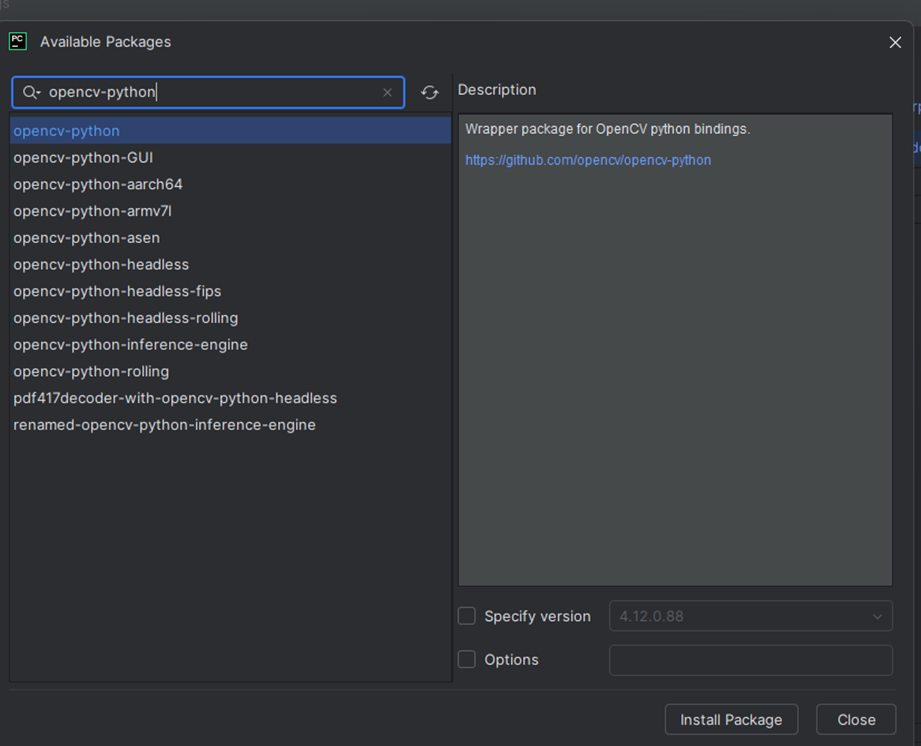Click inside the Options text field
The width and height of the screenshot is (921, 746).
(x=751, y=660)
